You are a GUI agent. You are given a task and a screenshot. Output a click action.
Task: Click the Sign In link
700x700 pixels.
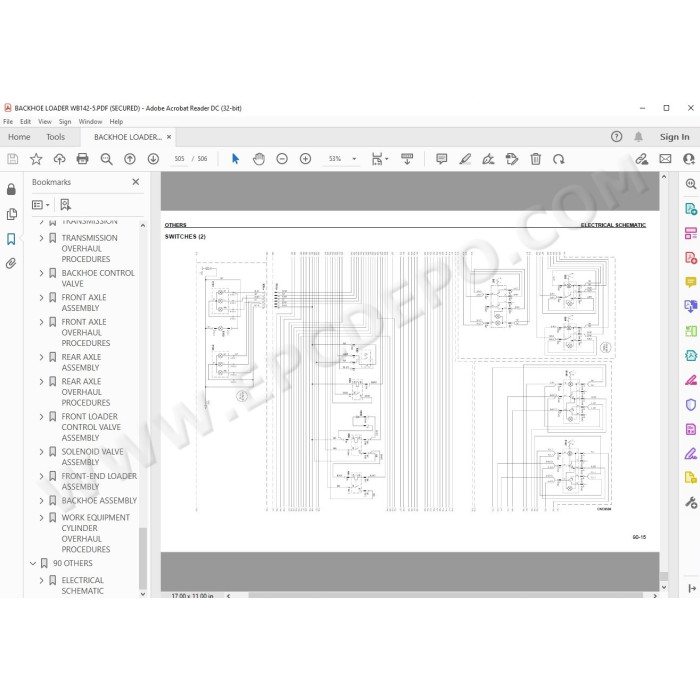point(675,137)
